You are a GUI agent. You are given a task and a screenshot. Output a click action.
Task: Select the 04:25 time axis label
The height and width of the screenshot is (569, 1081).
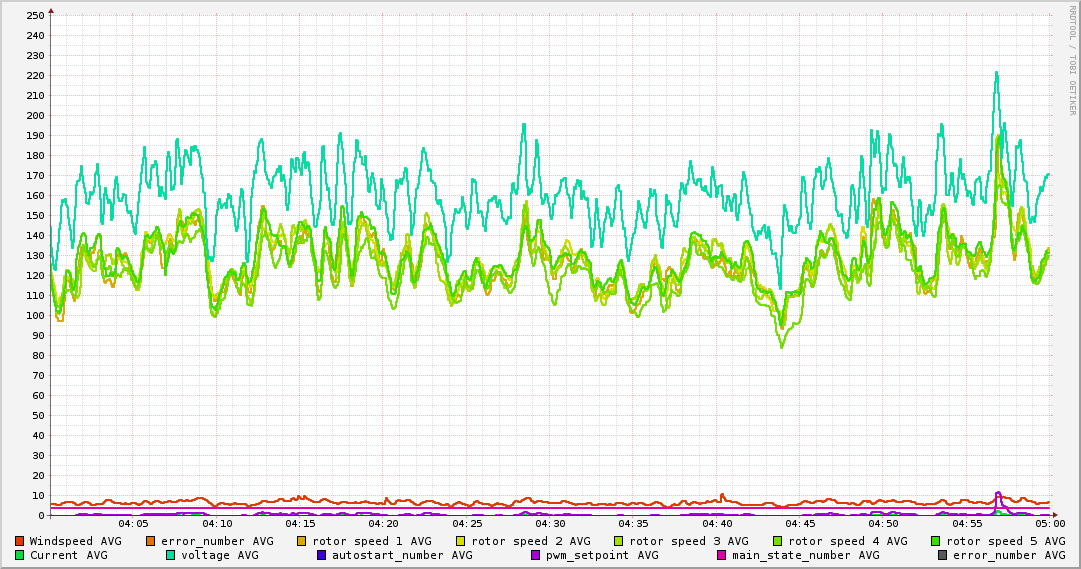[467, 524]
